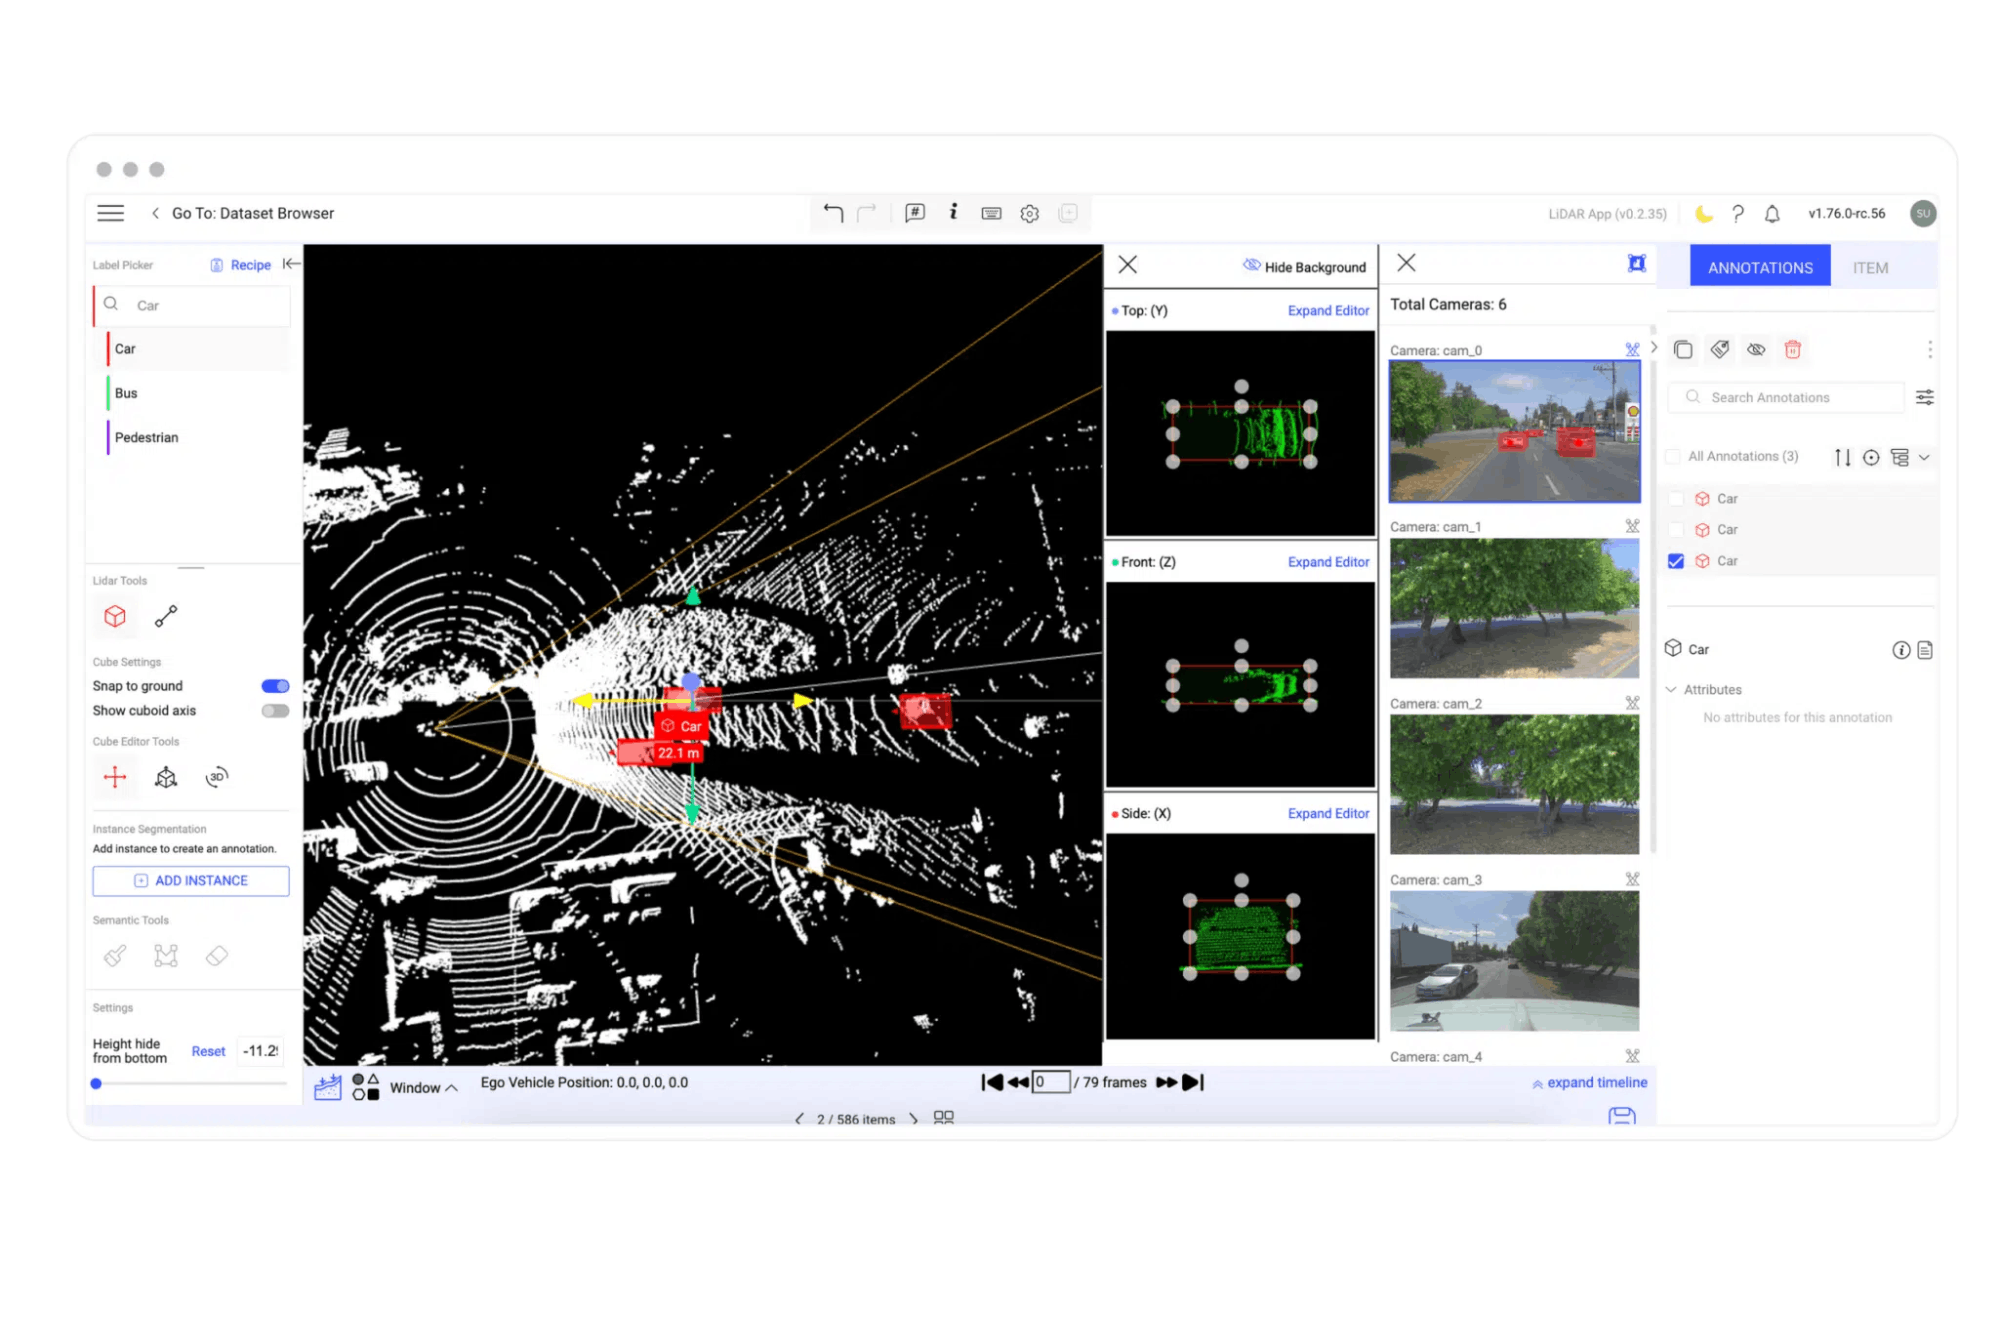The image size is (1999, 1338).
Task: Click the undo arrow in toolbar
Action: tap(833, 212)
